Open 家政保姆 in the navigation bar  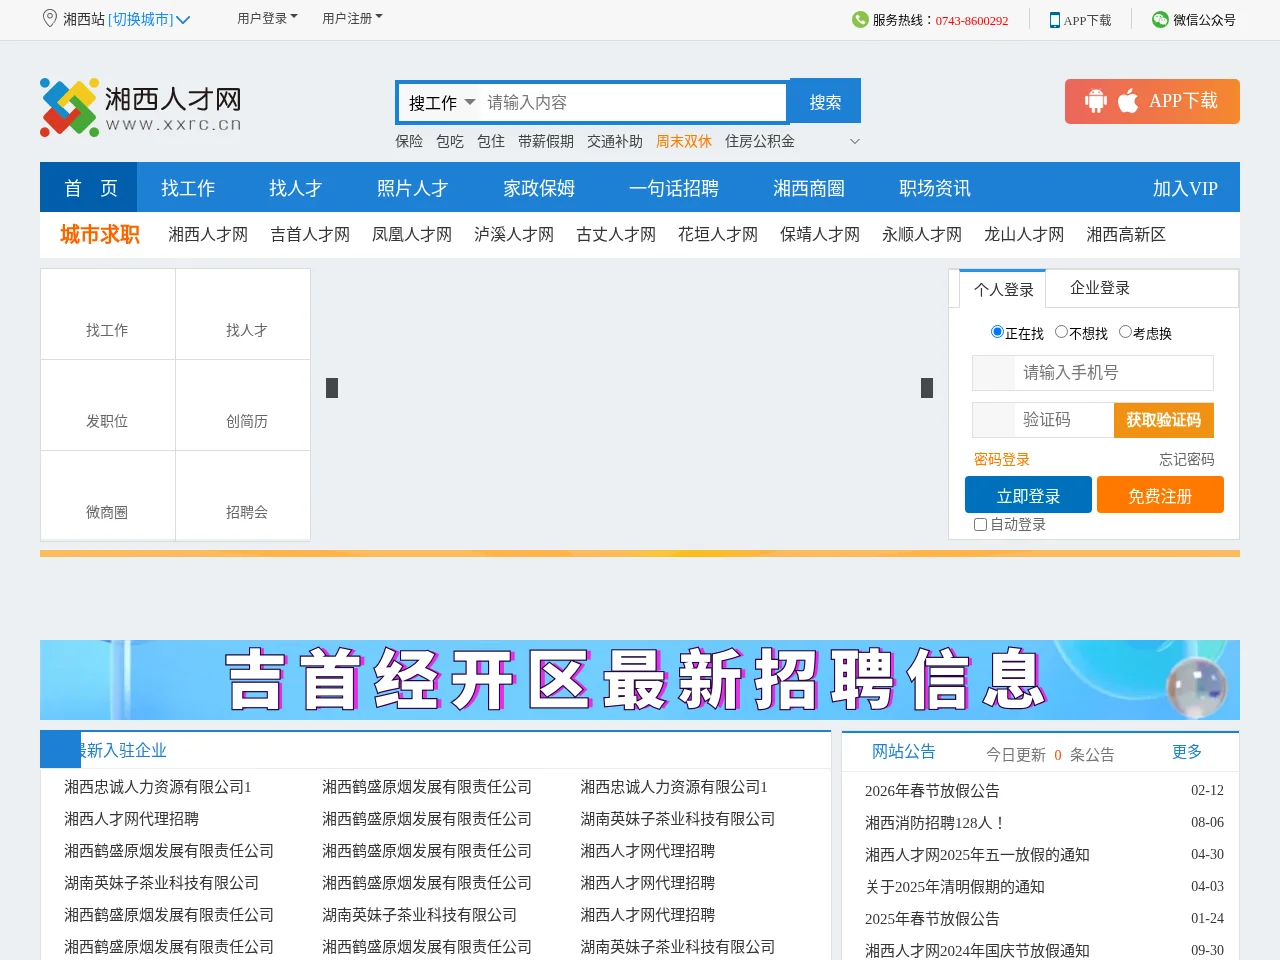click(x=539, y=188)
